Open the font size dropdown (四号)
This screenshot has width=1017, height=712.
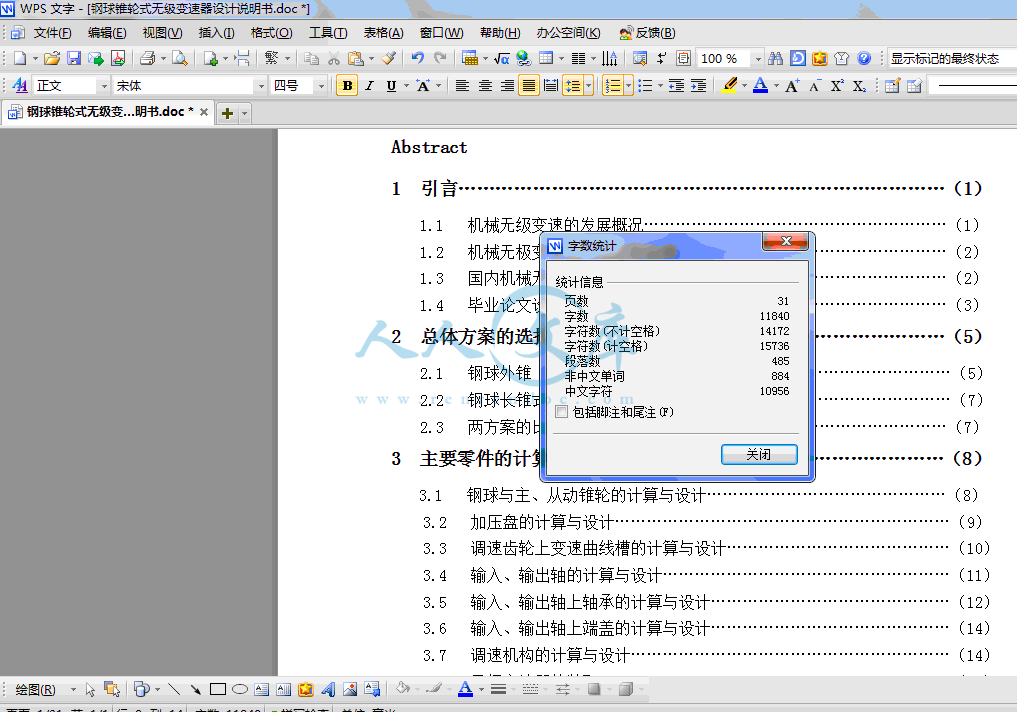320,86
